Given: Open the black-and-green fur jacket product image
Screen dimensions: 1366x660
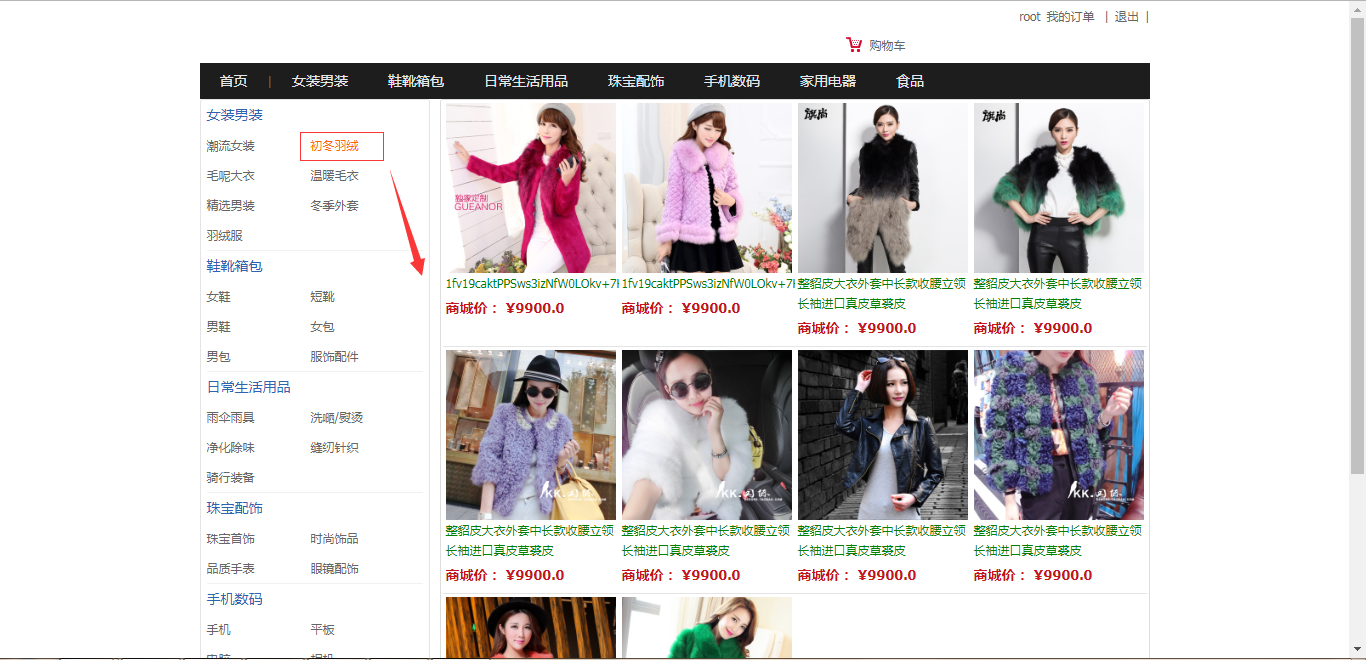Looking at the screenshot, I should click(x=1059, y=188).
